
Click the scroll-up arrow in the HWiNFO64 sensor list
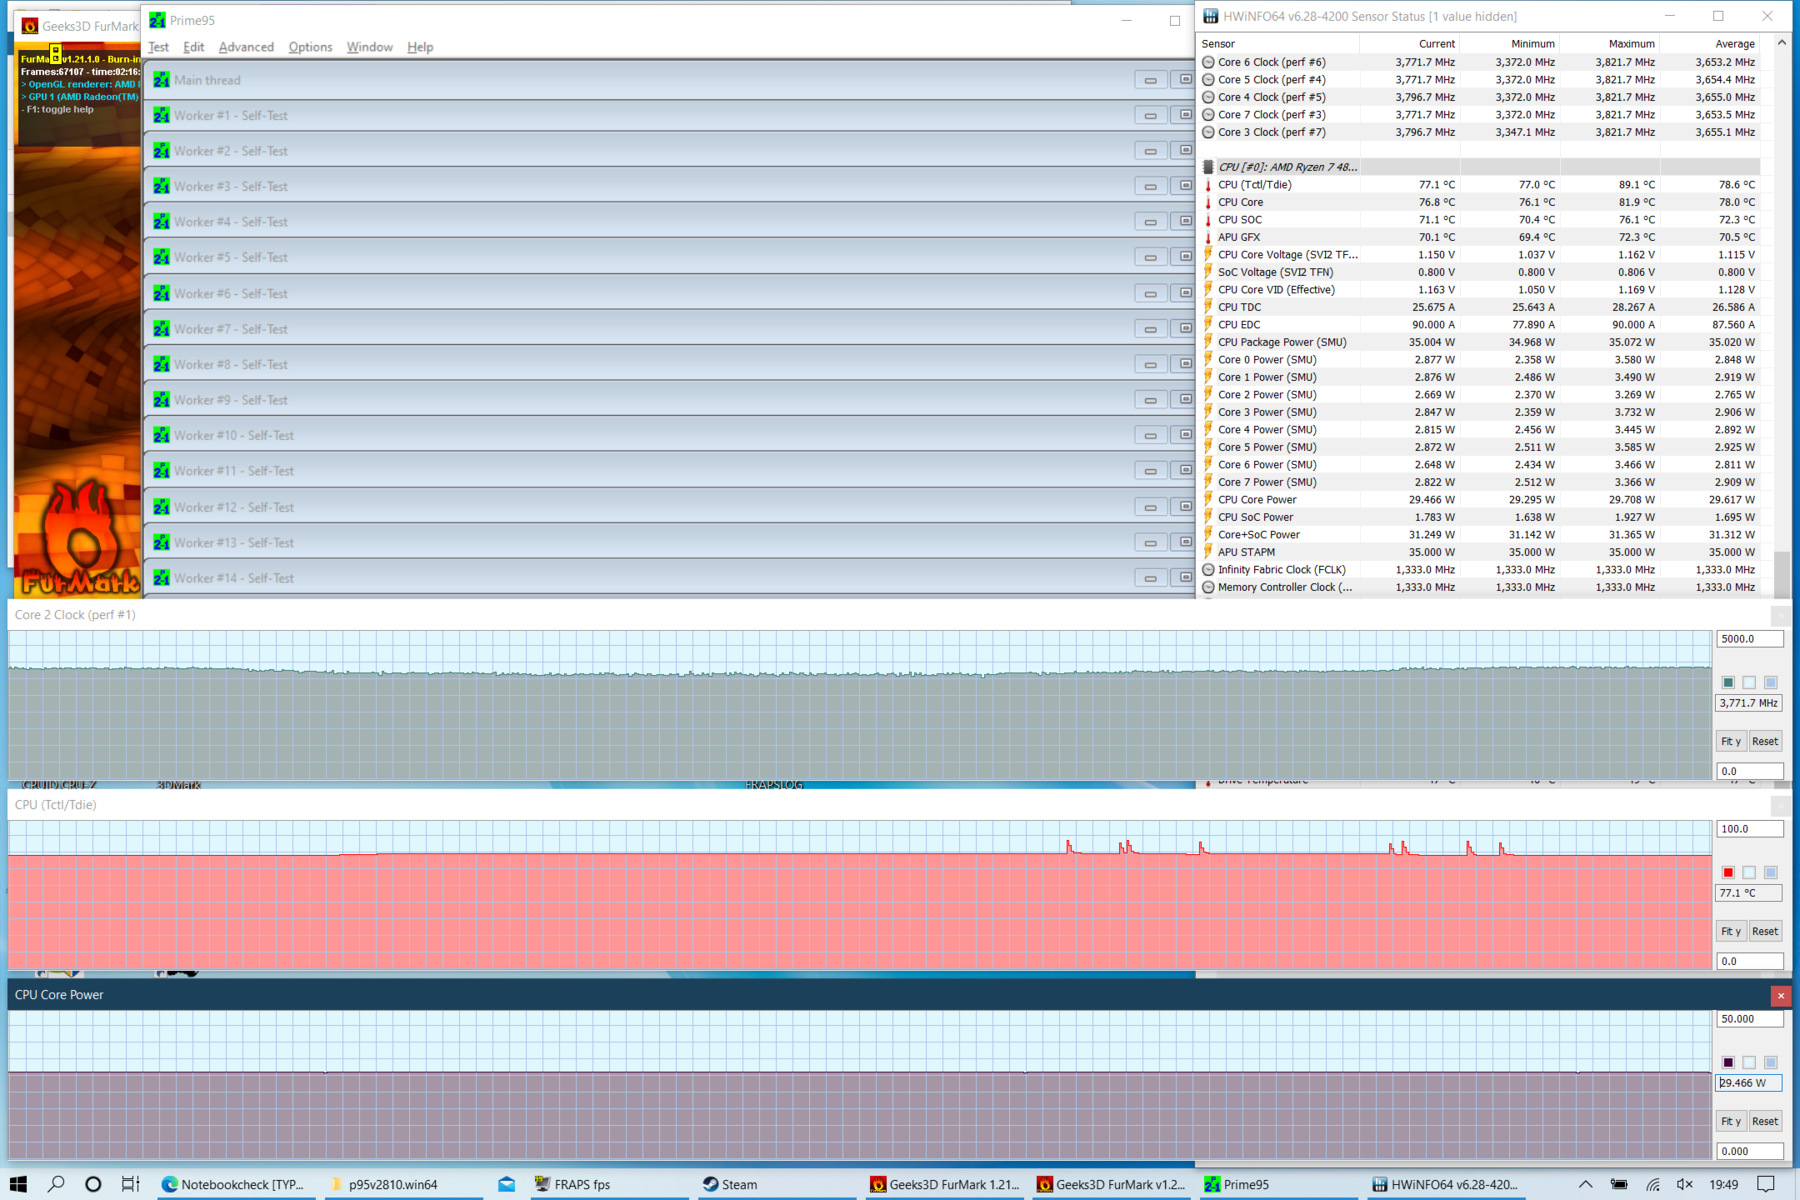tap(1781, 43)
